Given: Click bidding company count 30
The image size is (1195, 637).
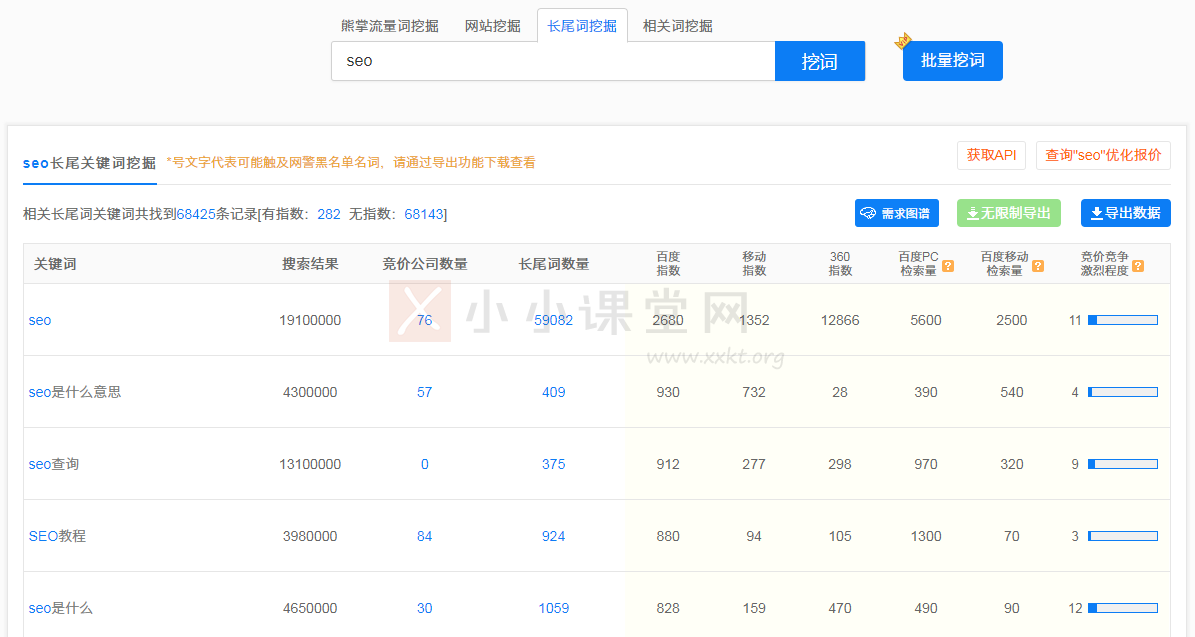Looking at the screenshot, I should pos(424,608).
